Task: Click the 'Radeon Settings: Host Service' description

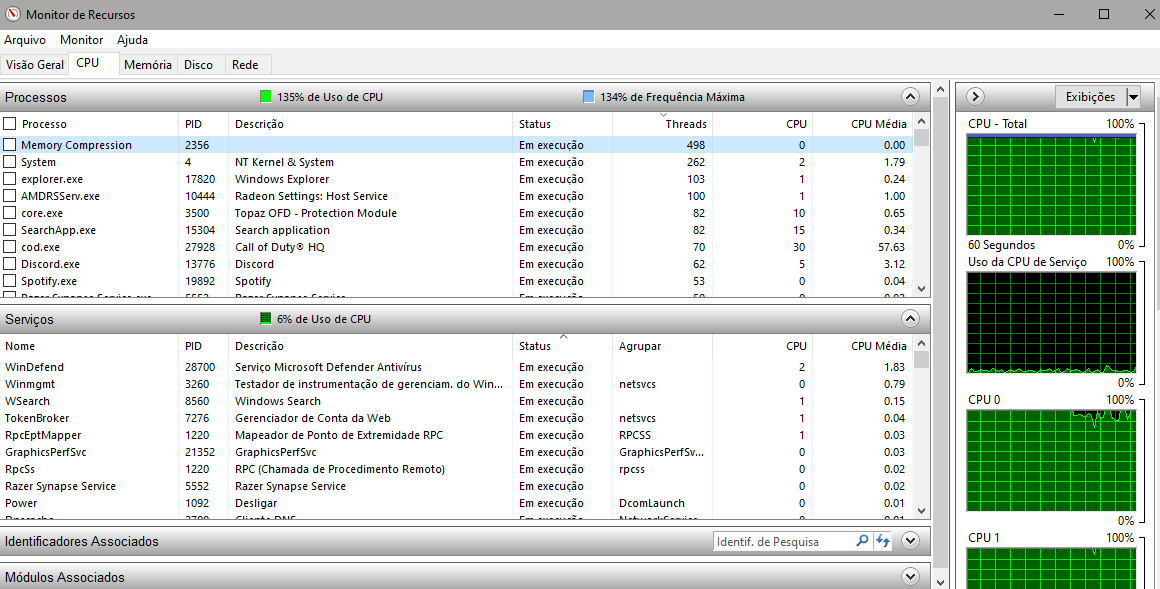Action: [x=311, y=196]
